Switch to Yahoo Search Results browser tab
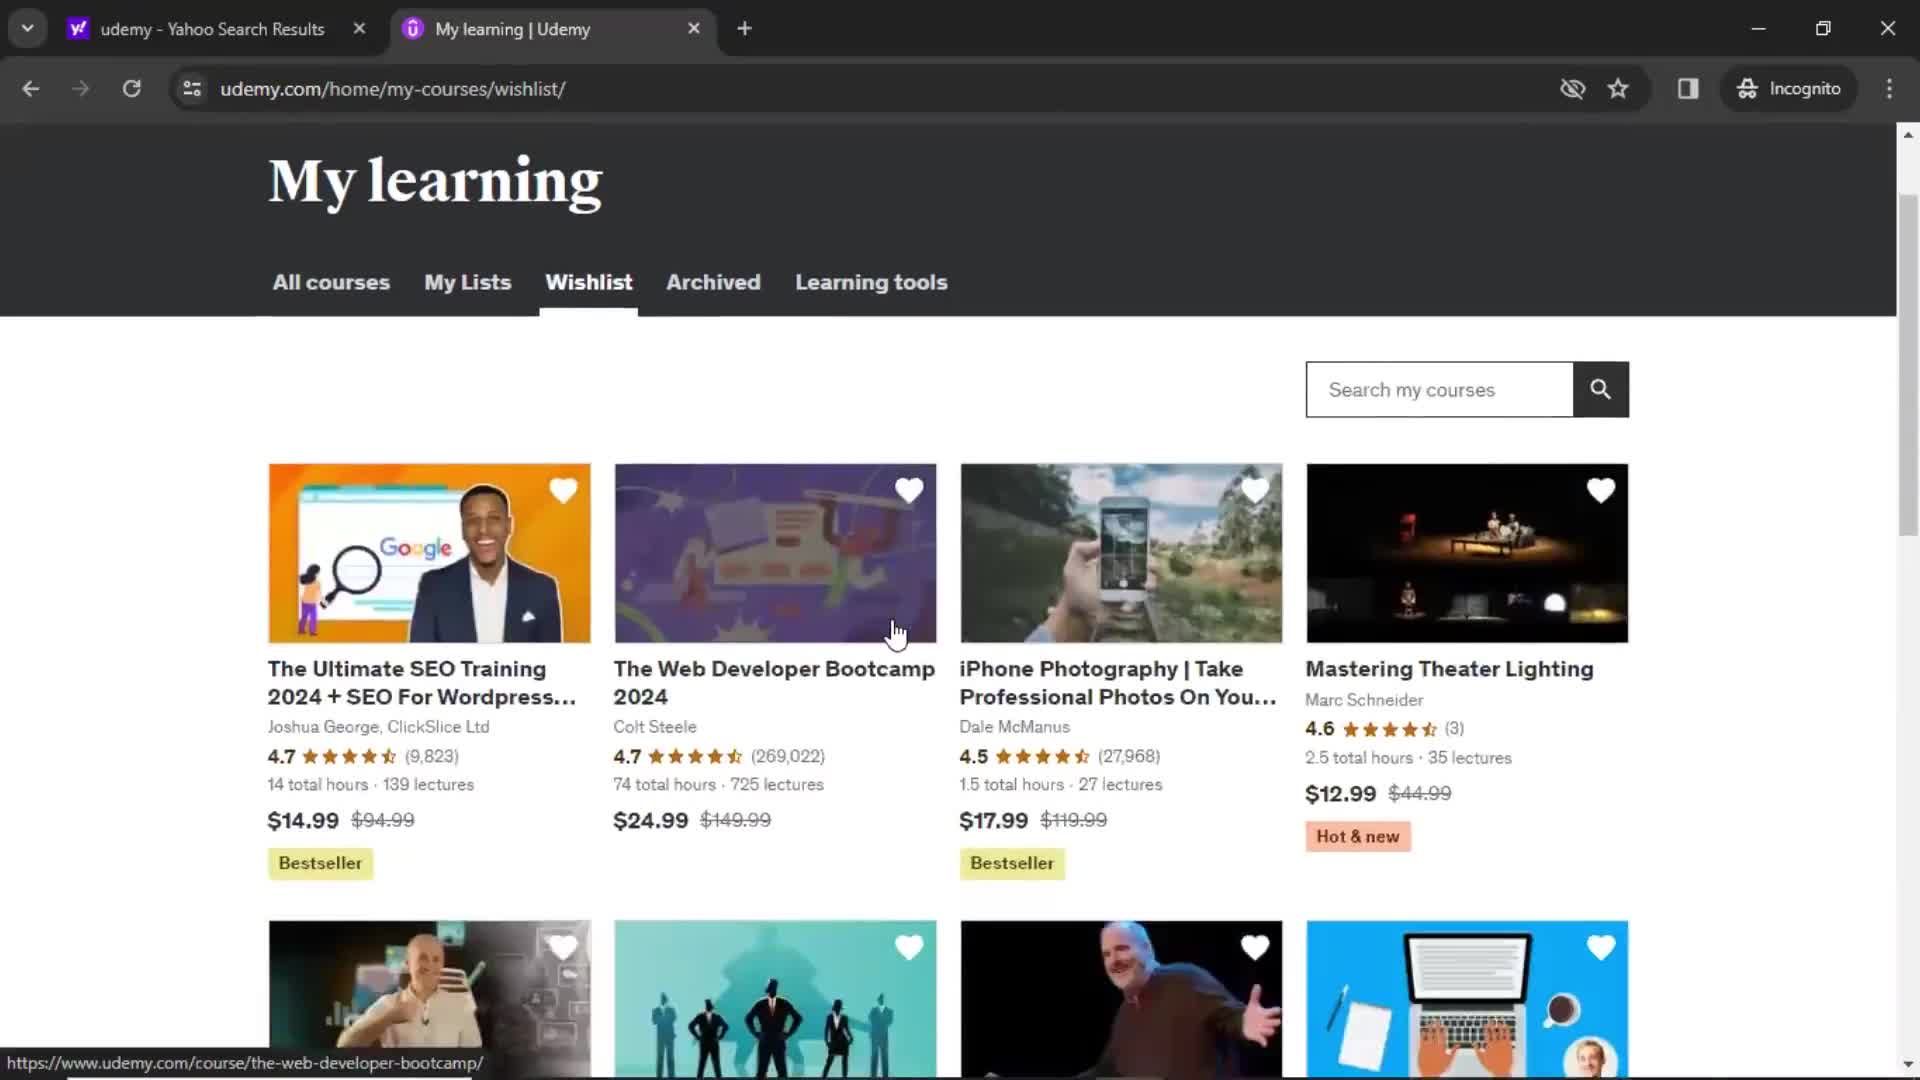 [x=212, y=29]
